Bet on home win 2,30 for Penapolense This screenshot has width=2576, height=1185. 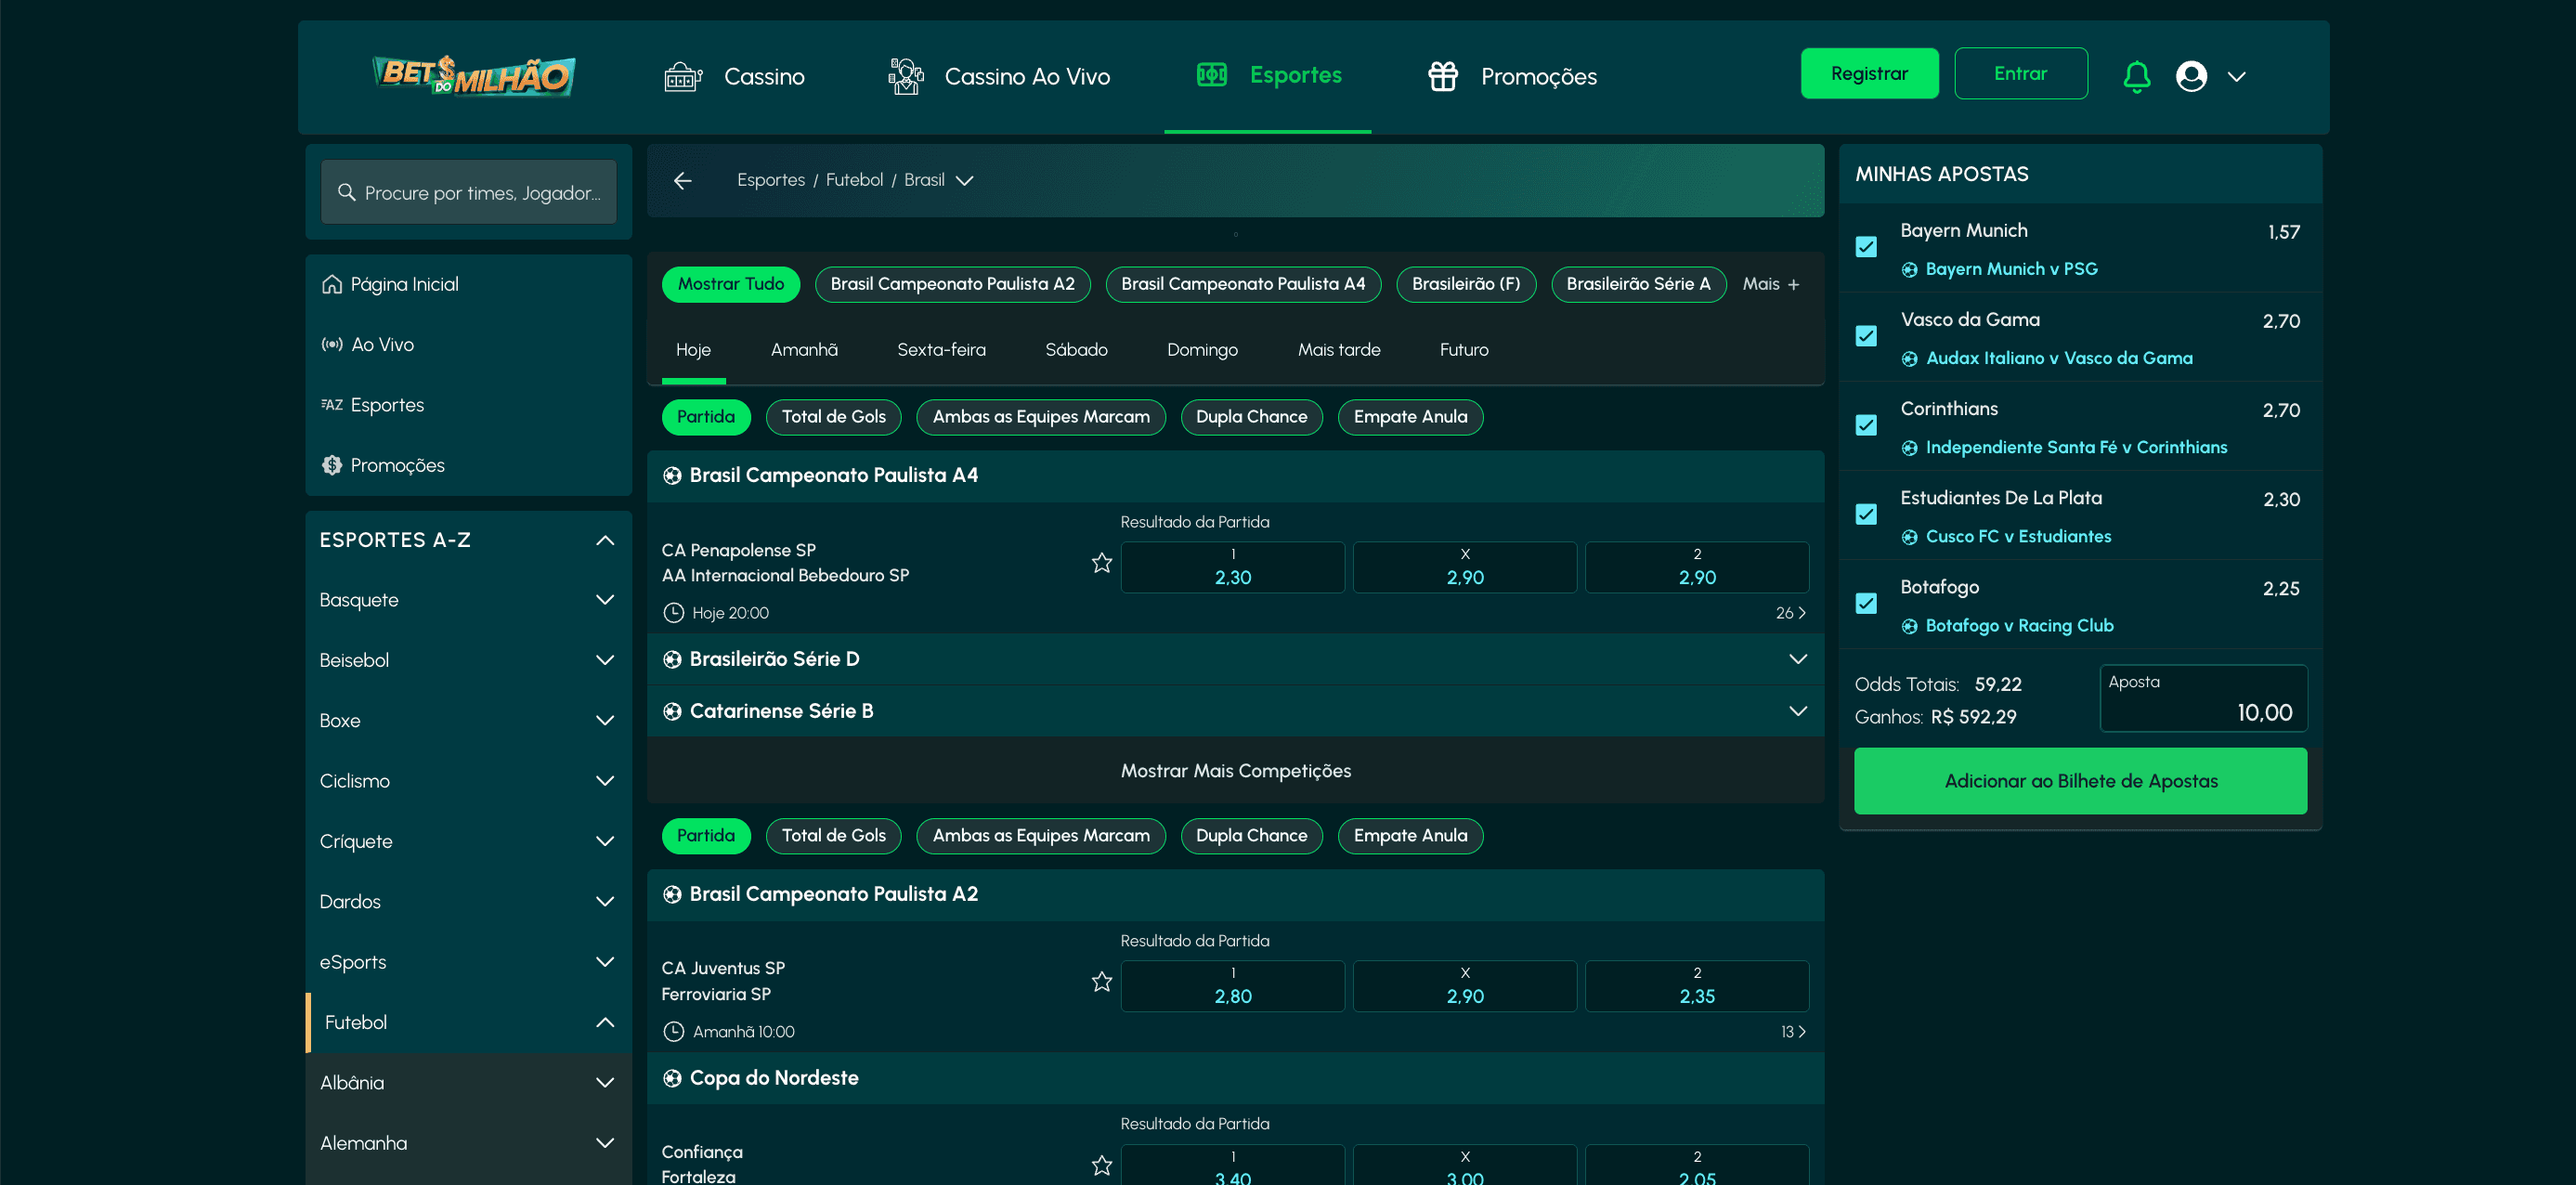tap(1232, 568)
